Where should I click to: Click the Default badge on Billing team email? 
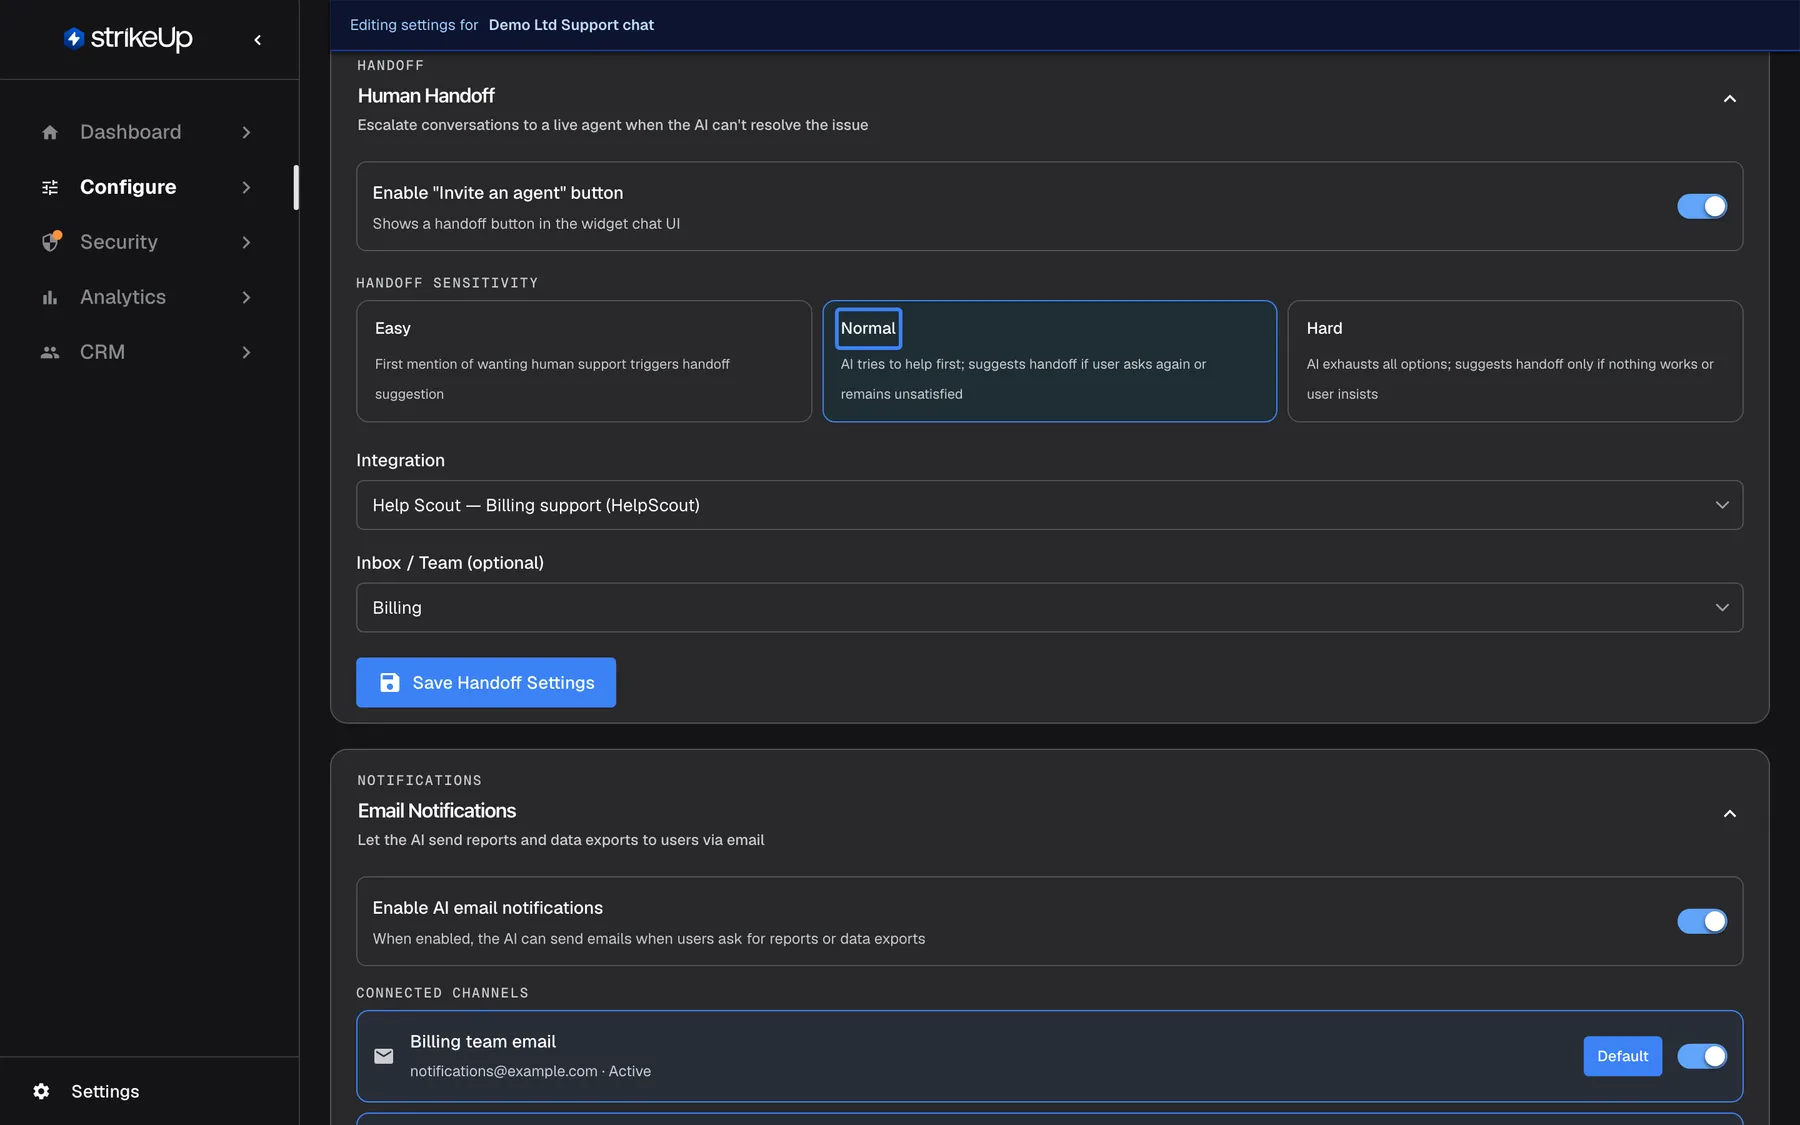[1622, 1056]
